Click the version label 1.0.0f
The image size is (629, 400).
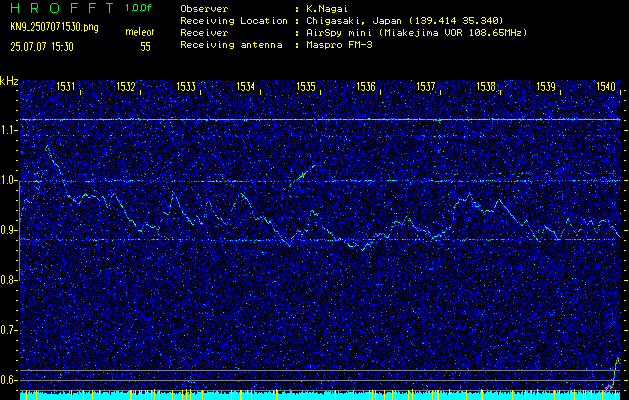[138, 8]
